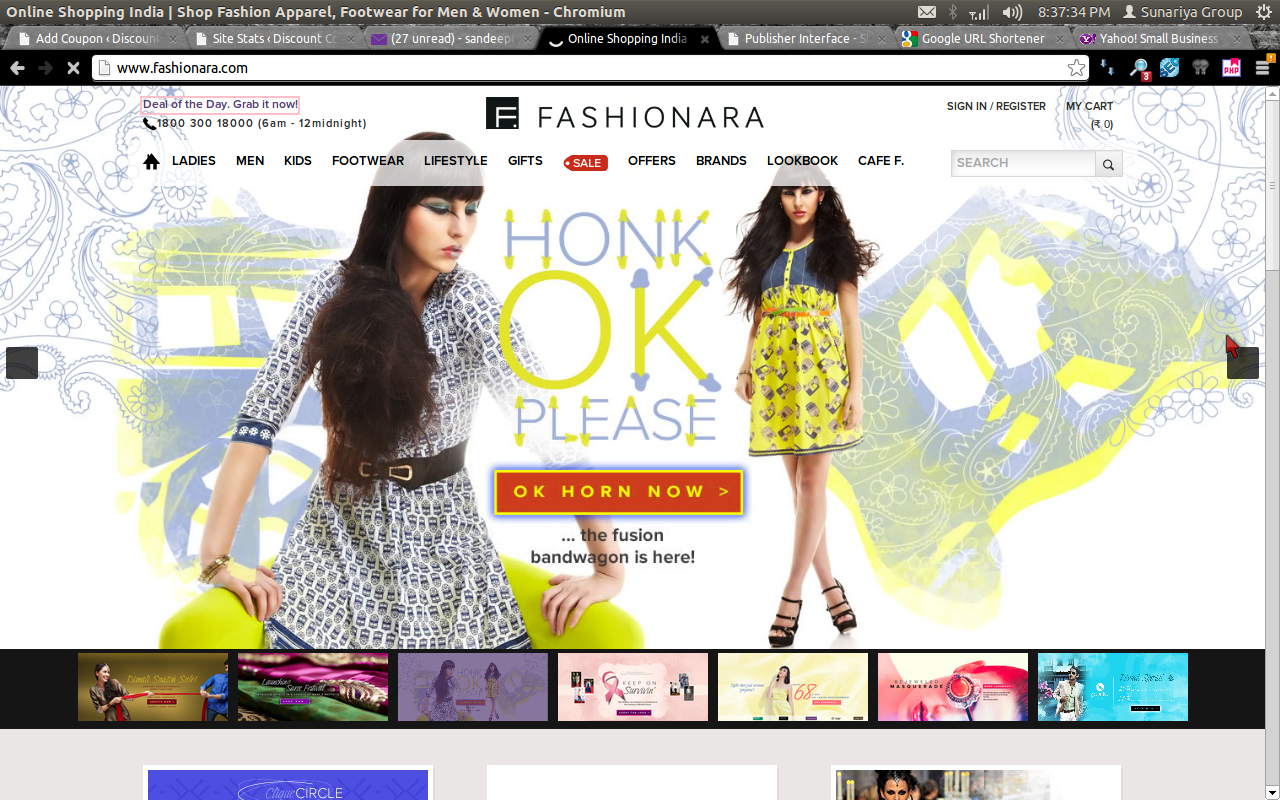Close the Yahoo! Small Business tab
Viewport: 1280px width, 800px height.
(1236, 39)
